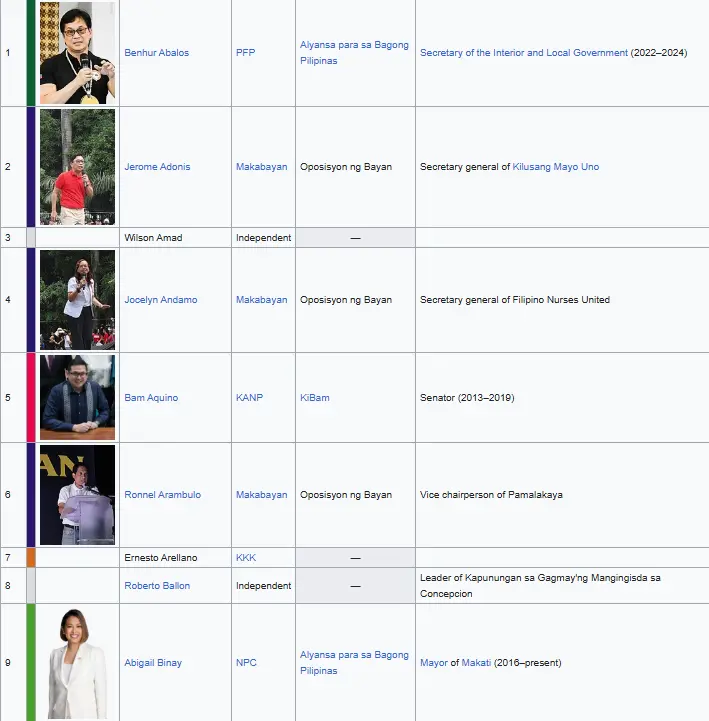Open the Benhur Abalos link

(x=156, y=52)
